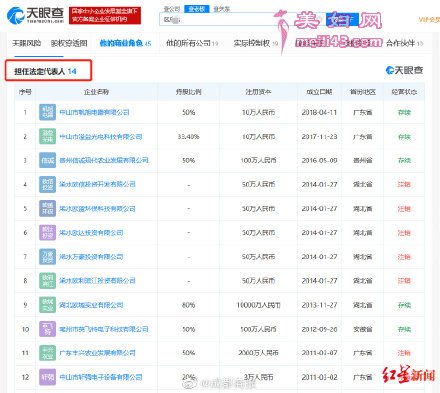Open the green logo tile in row 11
The image size is (440, 393).
[47, 353]
